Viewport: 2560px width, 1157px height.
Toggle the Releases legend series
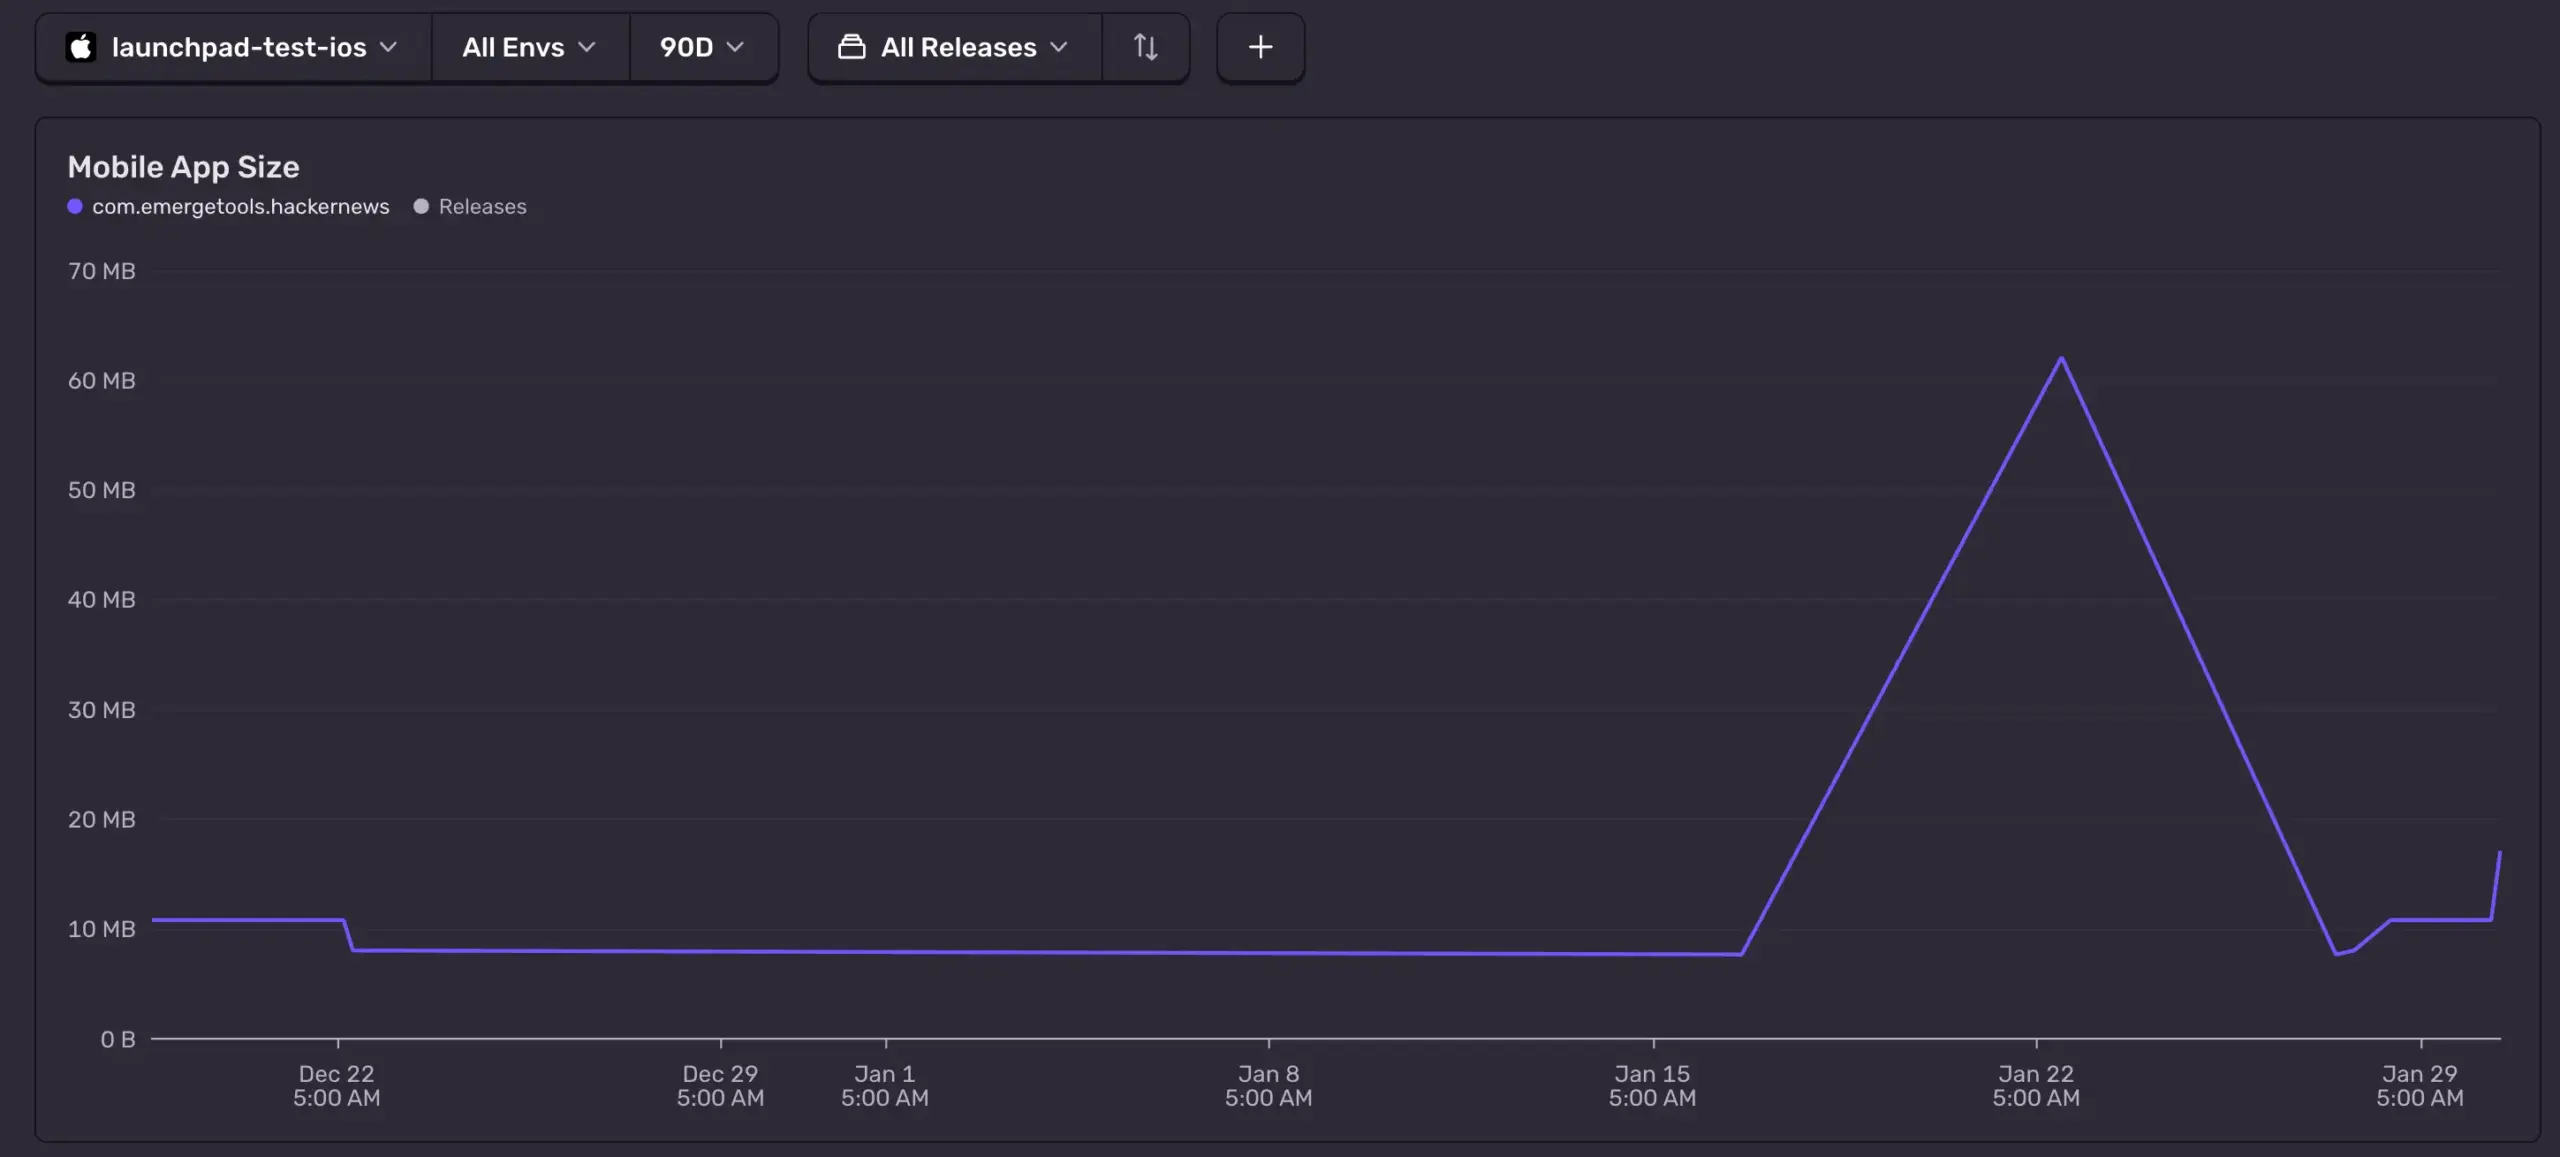coord(482,206)
